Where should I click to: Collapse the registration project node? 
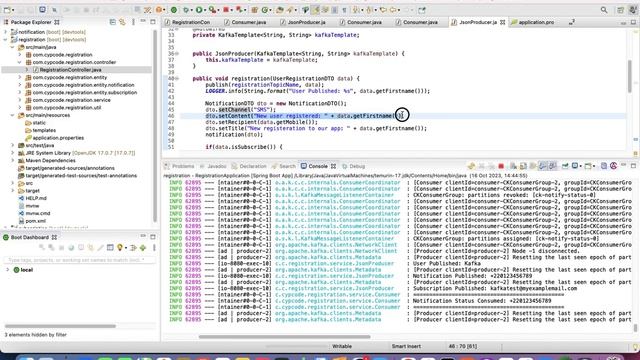5,40
